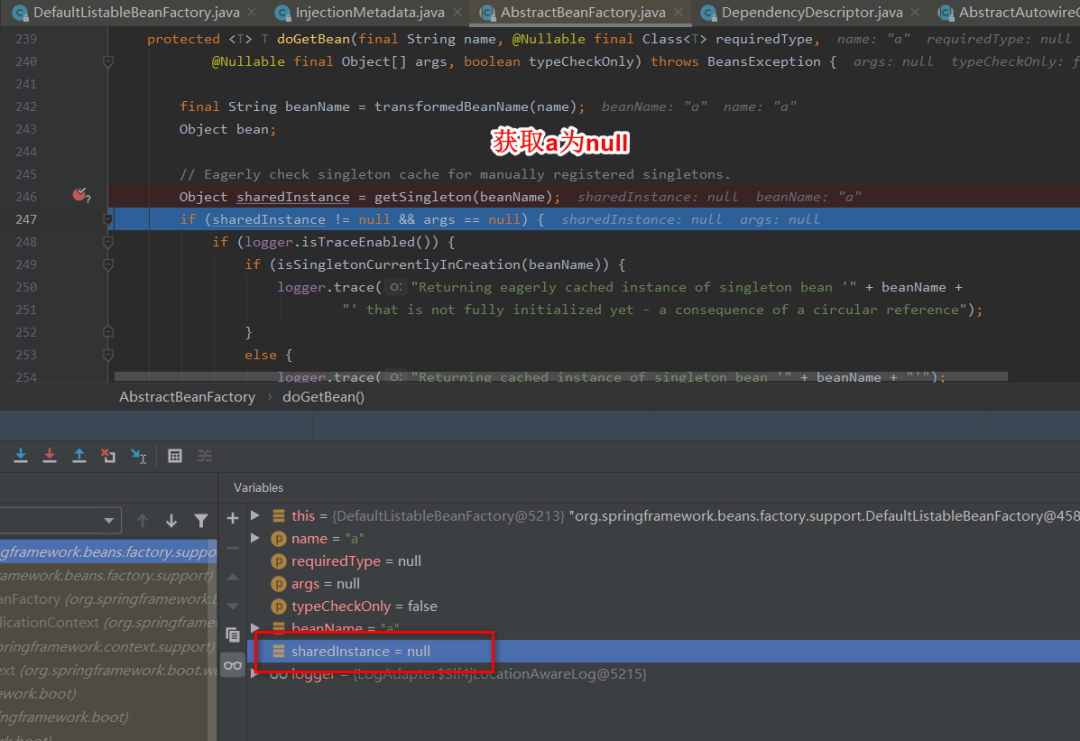Collapse the code fold marker at line 248
Screen dimensions: 1080x741
108,242
